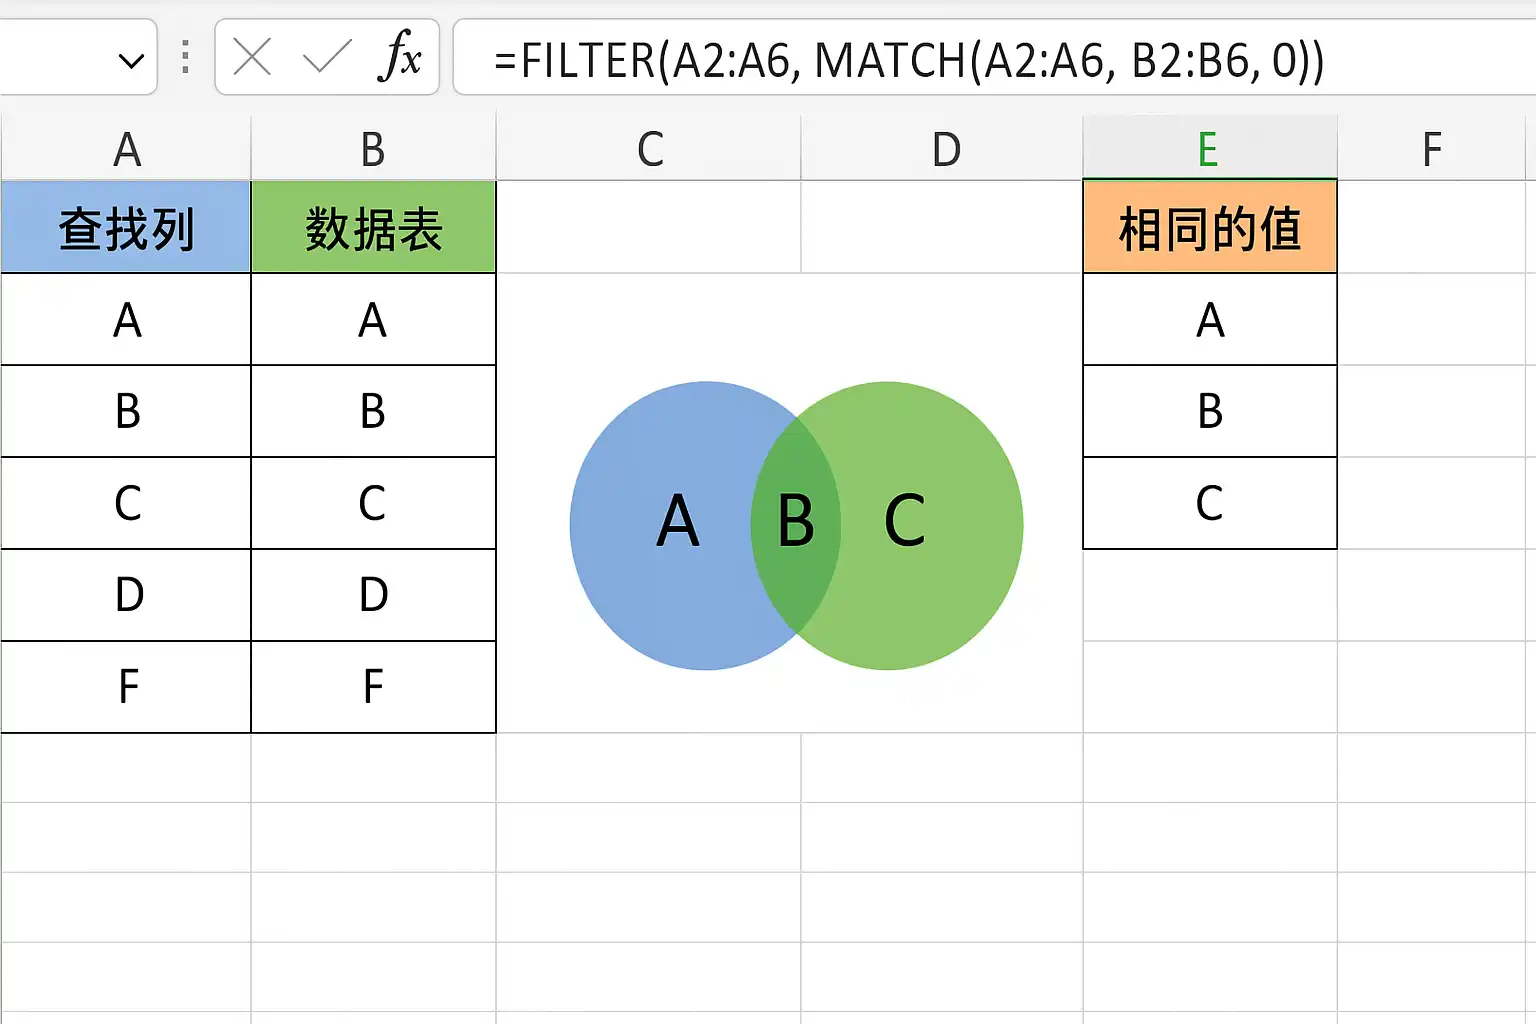Select column C header

(649, 149)
